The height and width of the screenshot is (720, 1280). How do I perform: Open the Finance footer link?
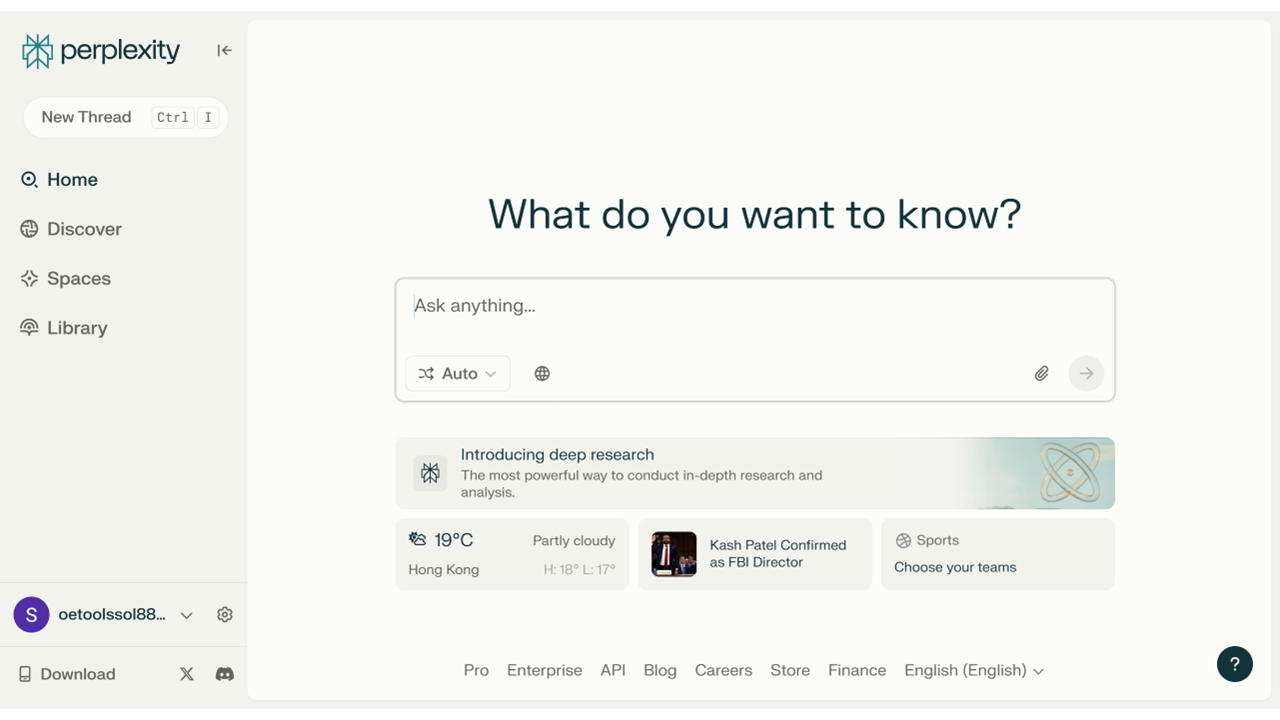[x=857, y=670]
